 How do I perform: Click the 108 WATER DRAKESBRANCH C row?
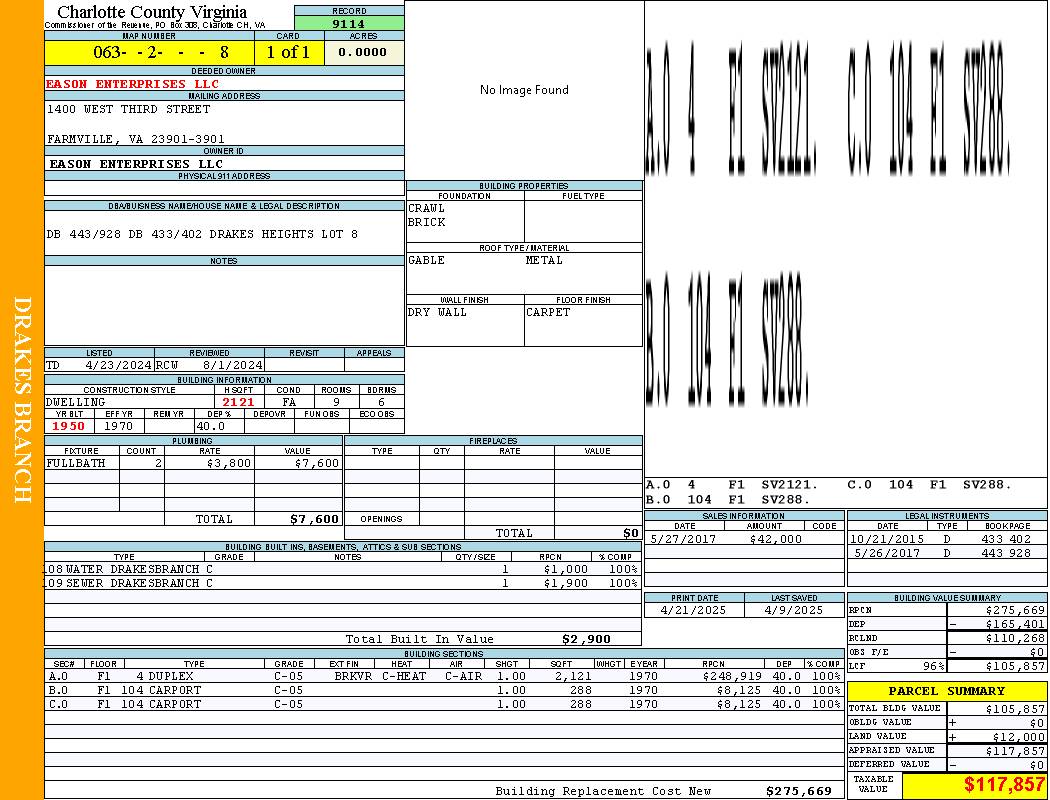point(343,570)
